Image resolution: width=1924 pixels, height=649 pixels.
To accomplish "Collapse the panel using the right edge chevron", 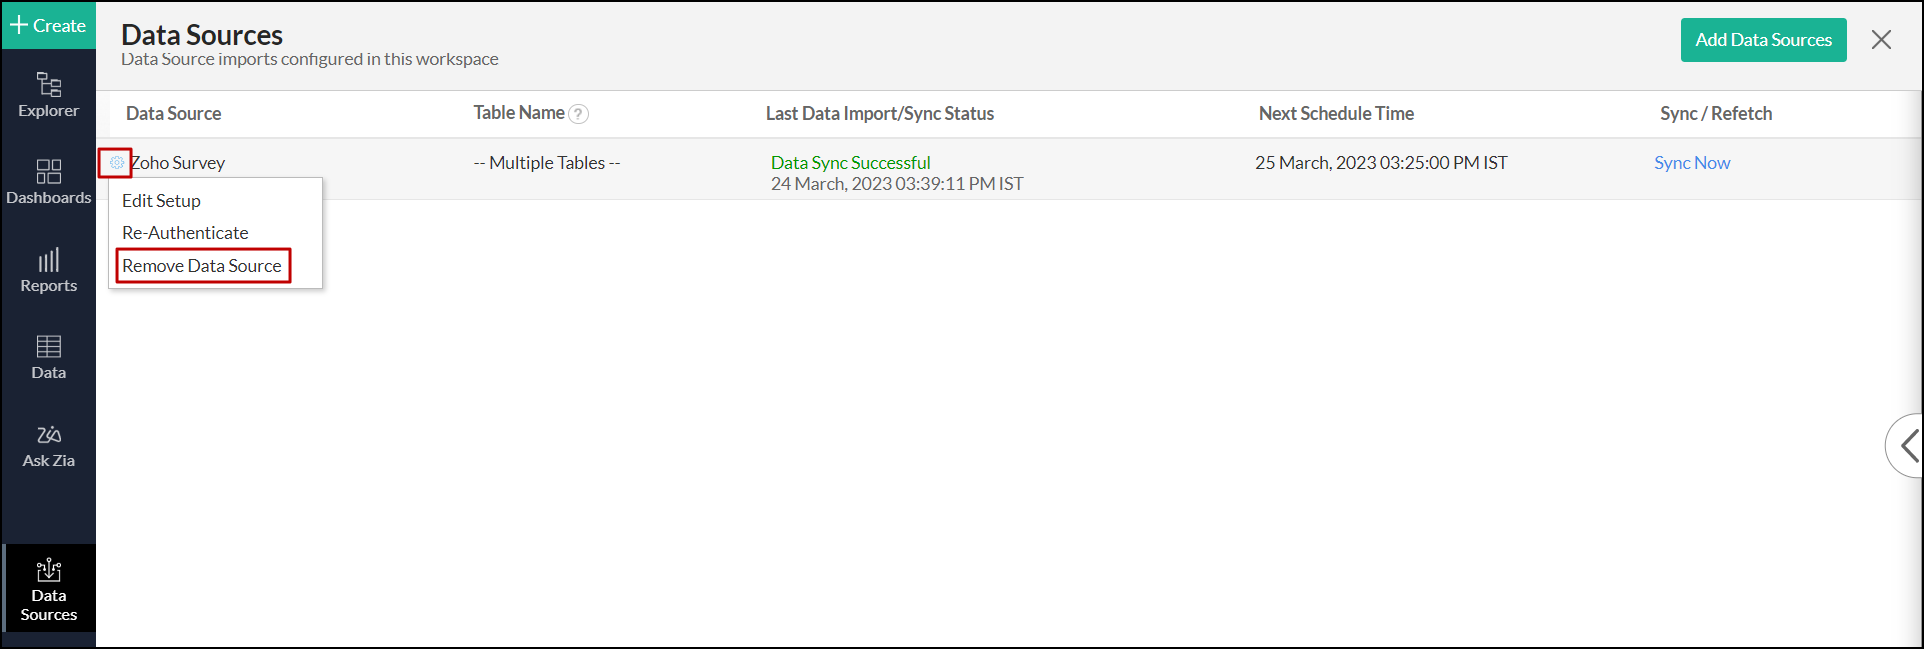I will (1908, 446).
